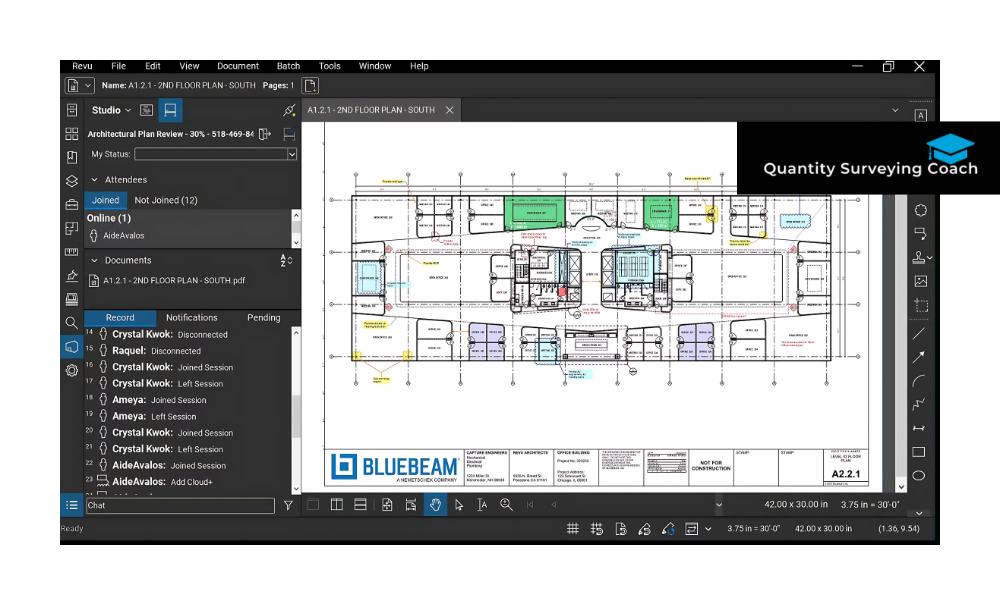The image size is (1000, 600).
Task: Toggle the grid display in status bar
Action: pyautogui.click(x=573, y=529)
